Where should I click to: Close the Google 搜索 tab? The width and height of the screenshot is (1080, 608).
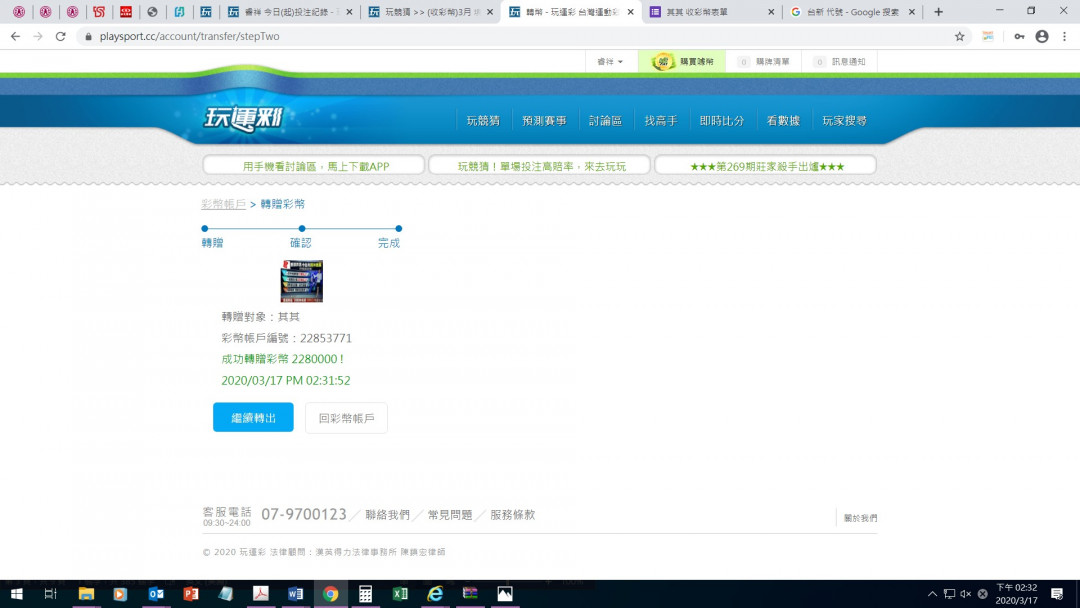[911, 12]
